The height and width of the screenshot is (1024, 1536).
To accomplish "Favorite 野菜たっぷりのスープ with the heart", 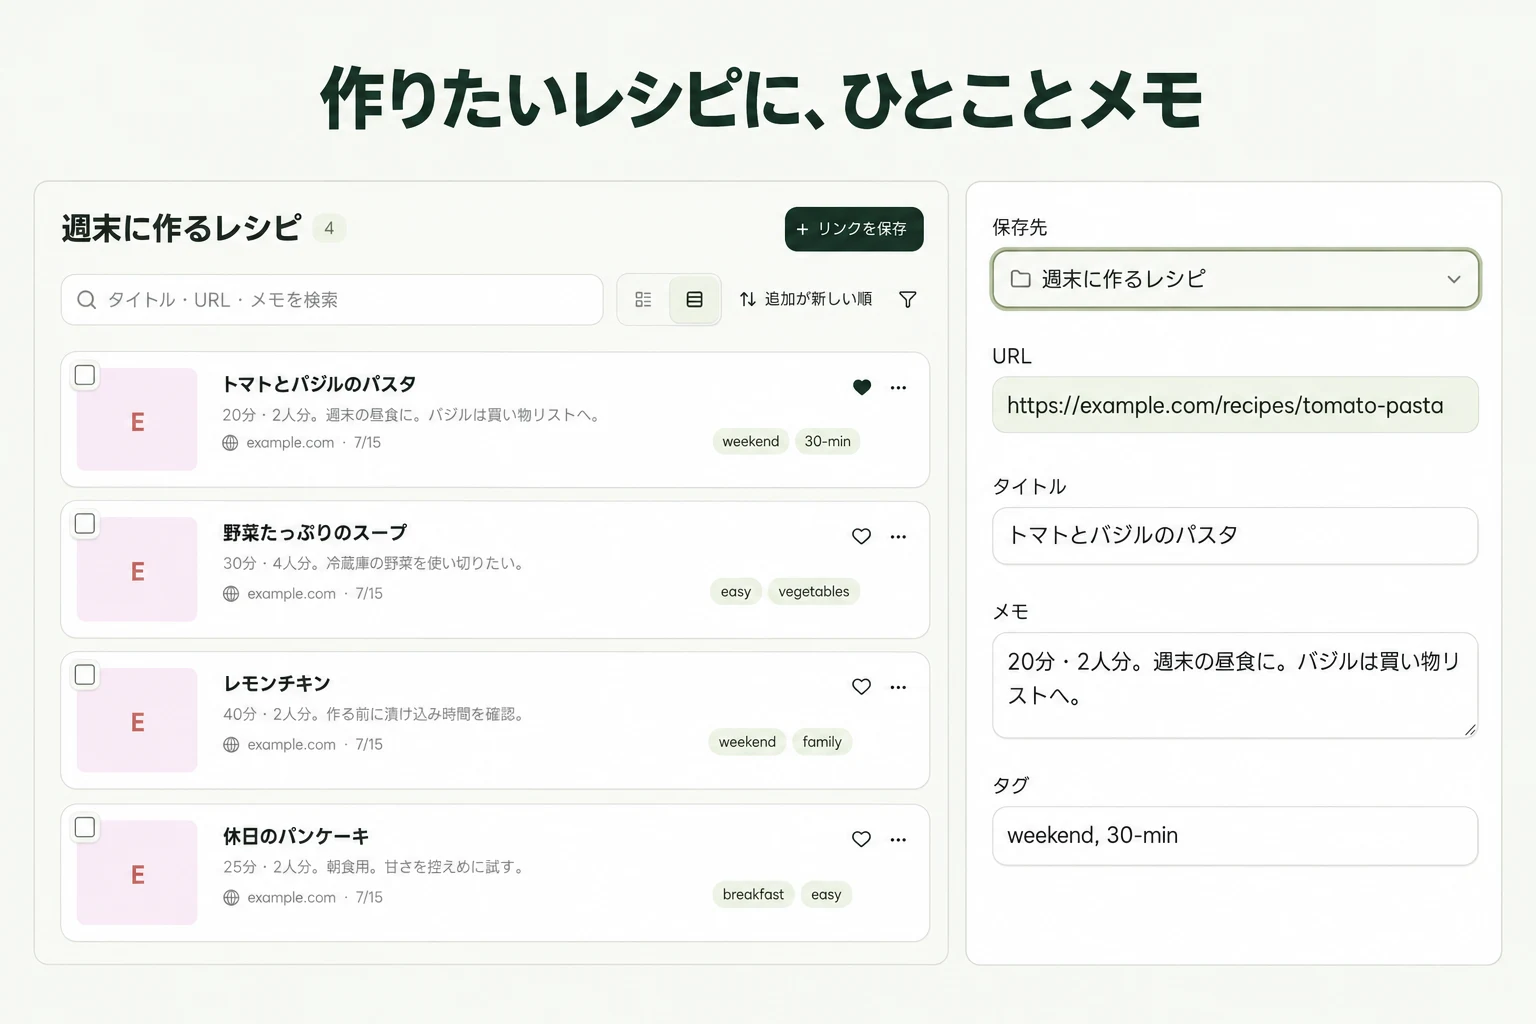I will (x=862, y=536).
